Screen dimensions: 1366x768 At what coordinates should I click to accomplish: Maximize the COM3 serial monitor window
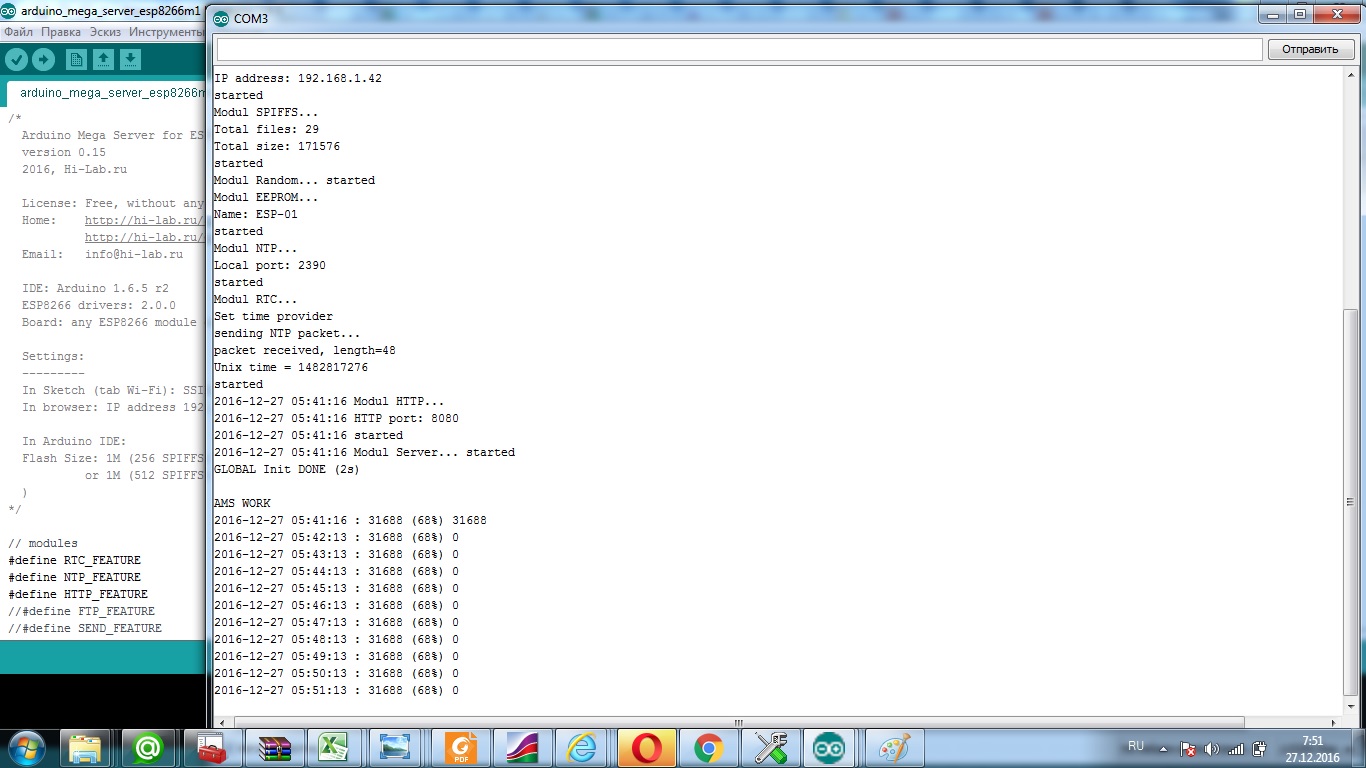click(1300, 15)
